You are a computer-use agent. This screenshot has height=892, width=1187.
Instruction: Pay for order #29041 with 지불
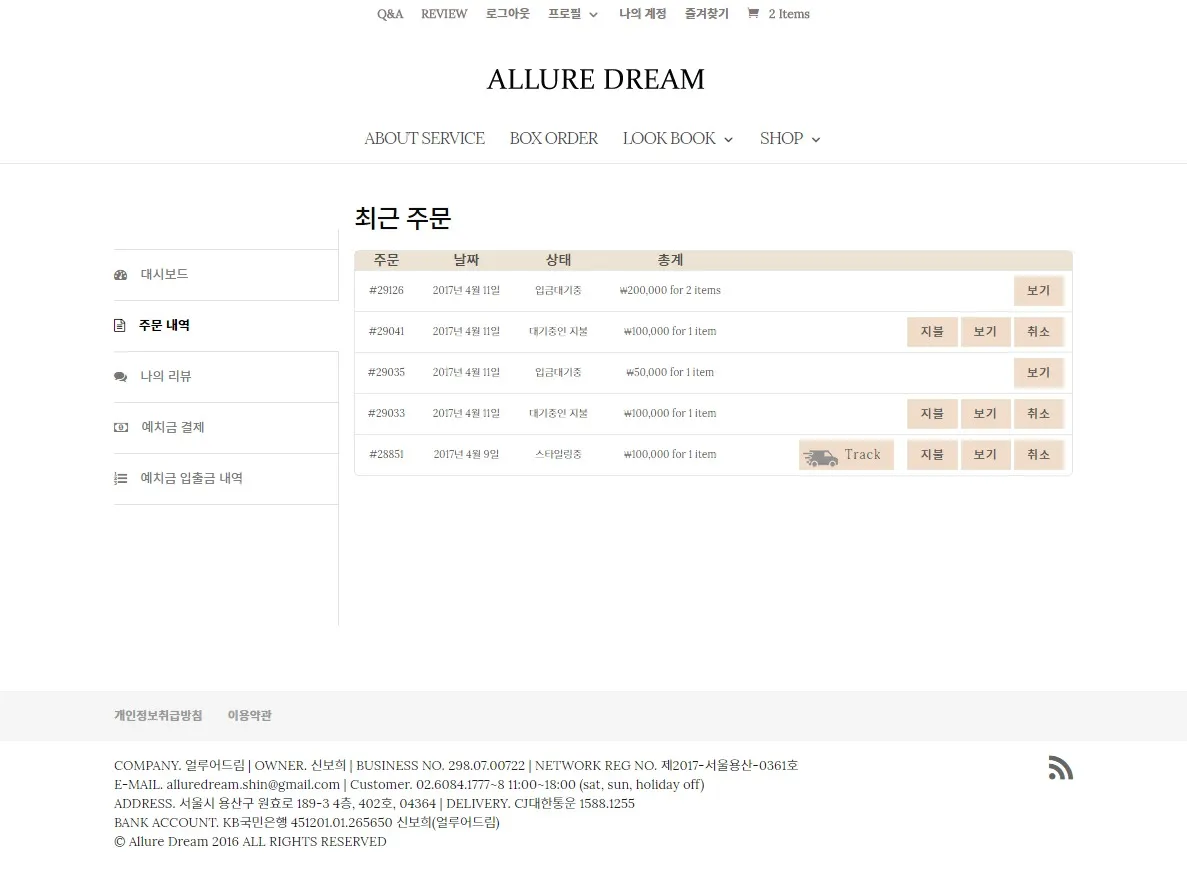click(x=932, y=332)
